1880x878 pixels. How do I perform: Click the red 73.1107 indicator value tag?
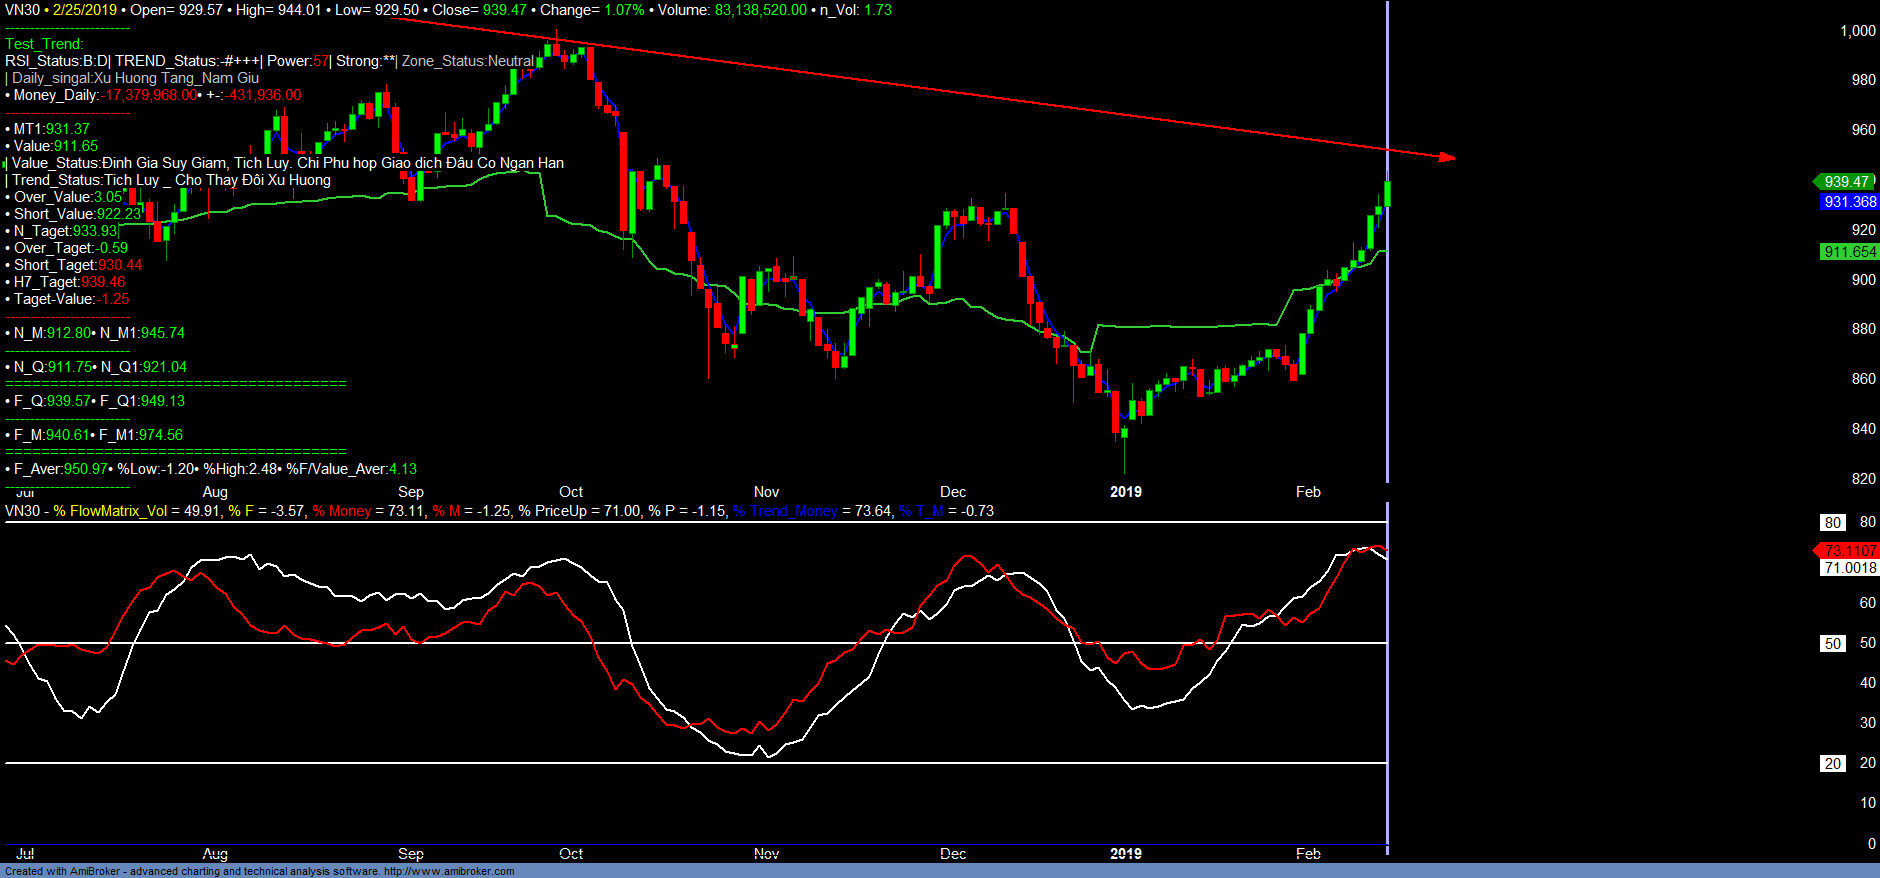coord(1849,551)
